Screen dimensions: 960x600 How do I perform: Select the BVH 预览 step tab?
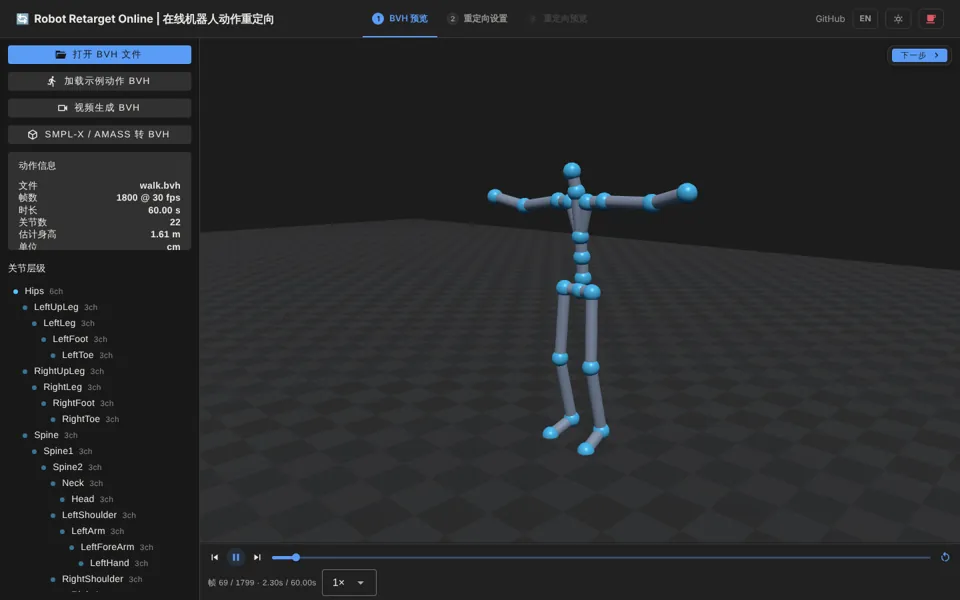(400, 19)
